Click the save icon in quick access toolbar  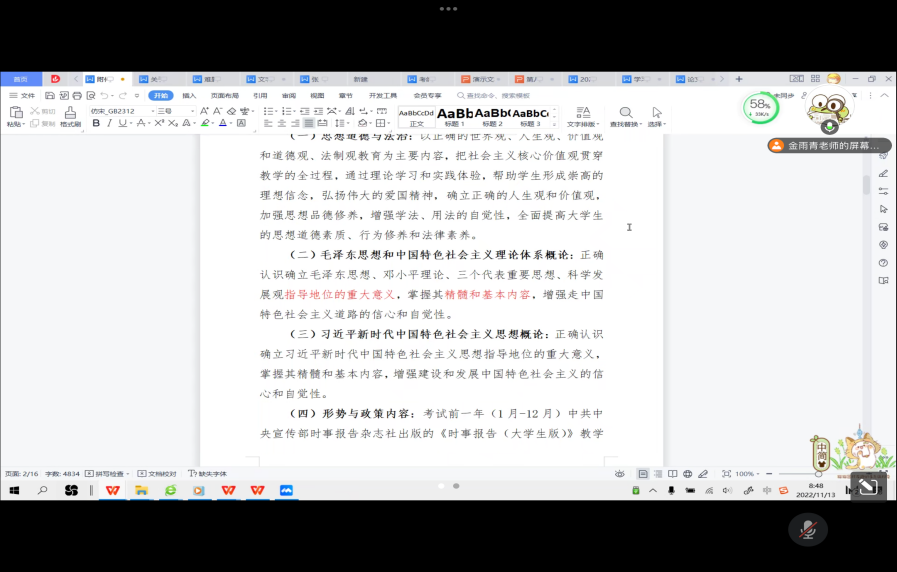click(x=50, y=95)
